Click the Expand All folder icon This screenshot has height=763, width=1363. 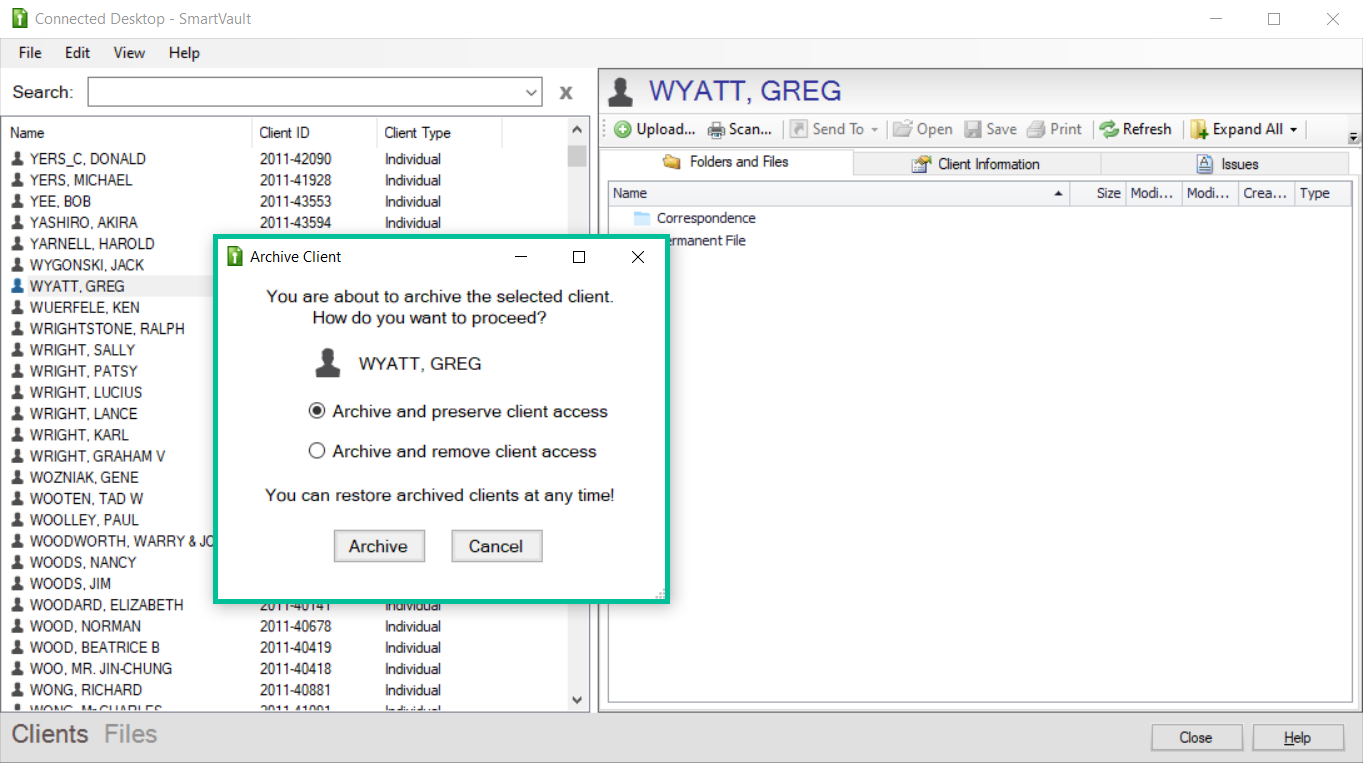point(1199,129)
